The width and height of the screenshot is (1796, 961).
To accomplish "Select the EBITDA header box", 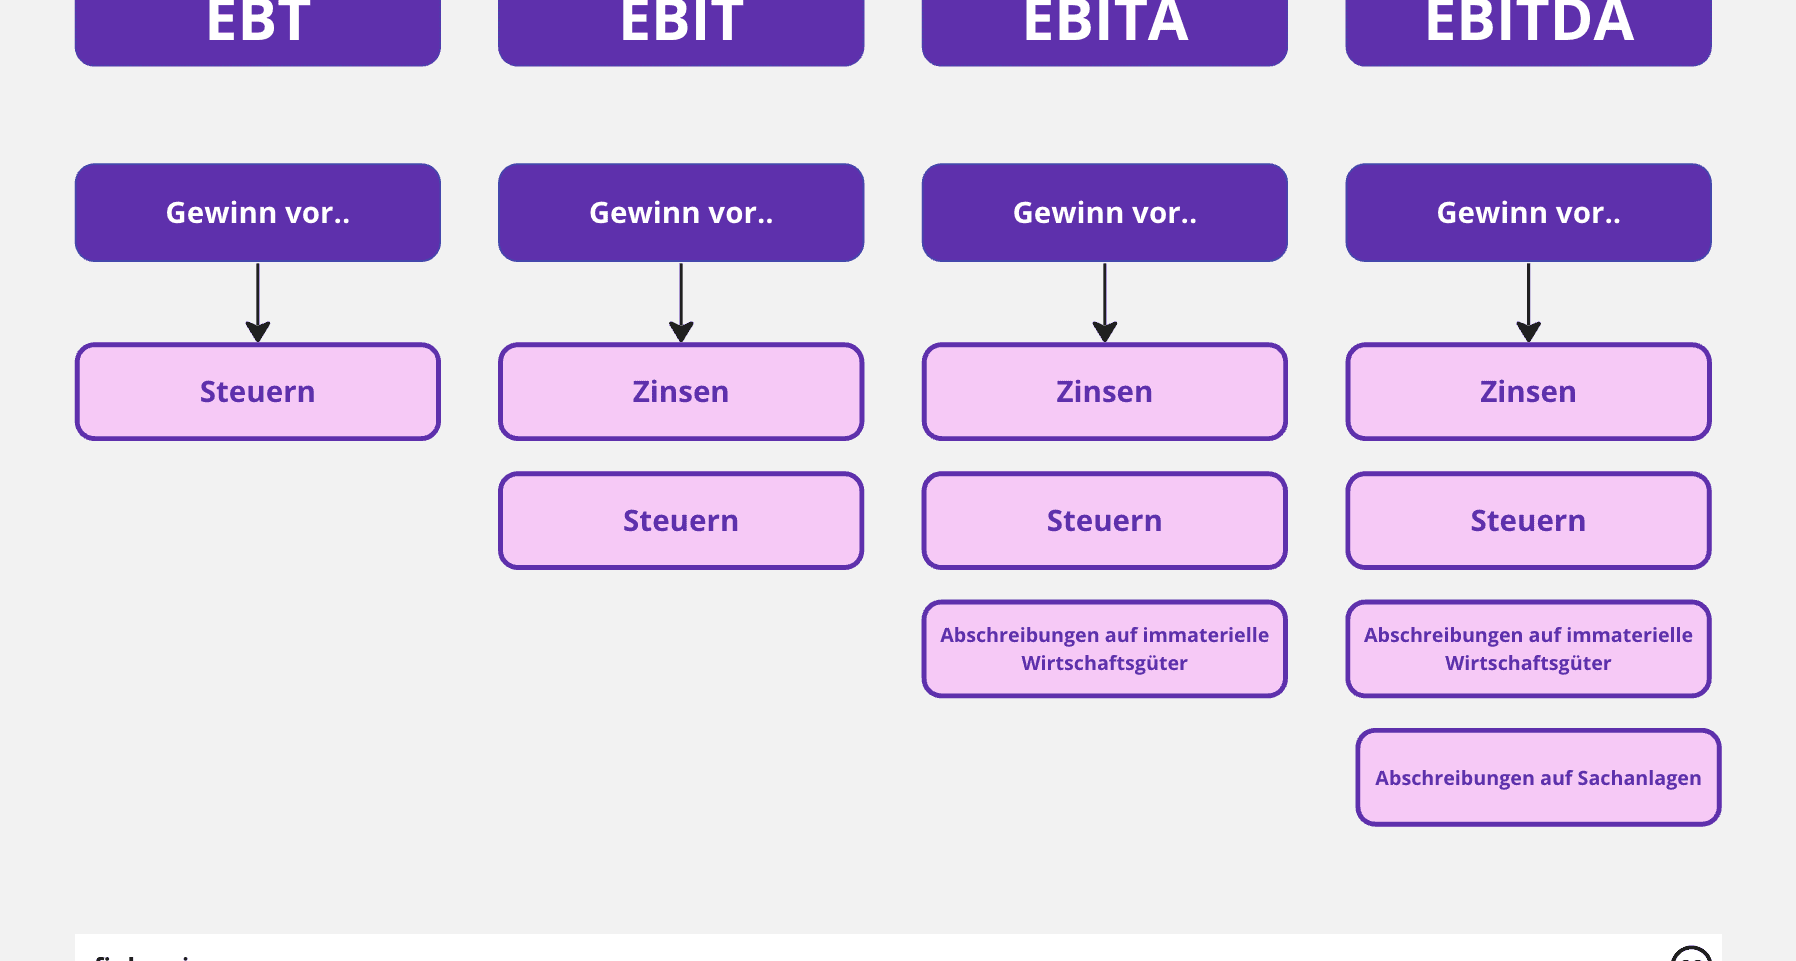I will click(x=1528, y=28).
